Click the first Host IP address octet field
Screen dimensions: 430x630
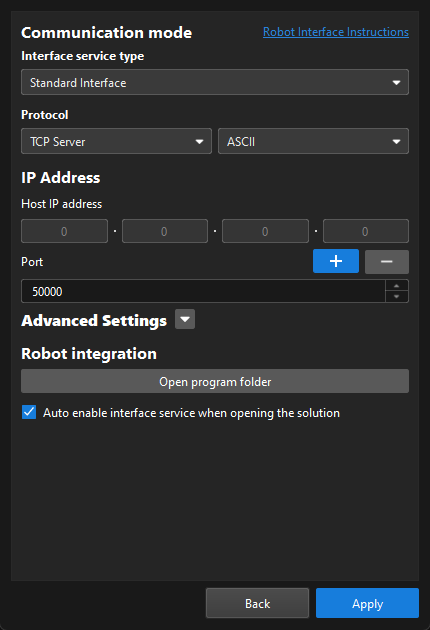(x=64, y=231)
